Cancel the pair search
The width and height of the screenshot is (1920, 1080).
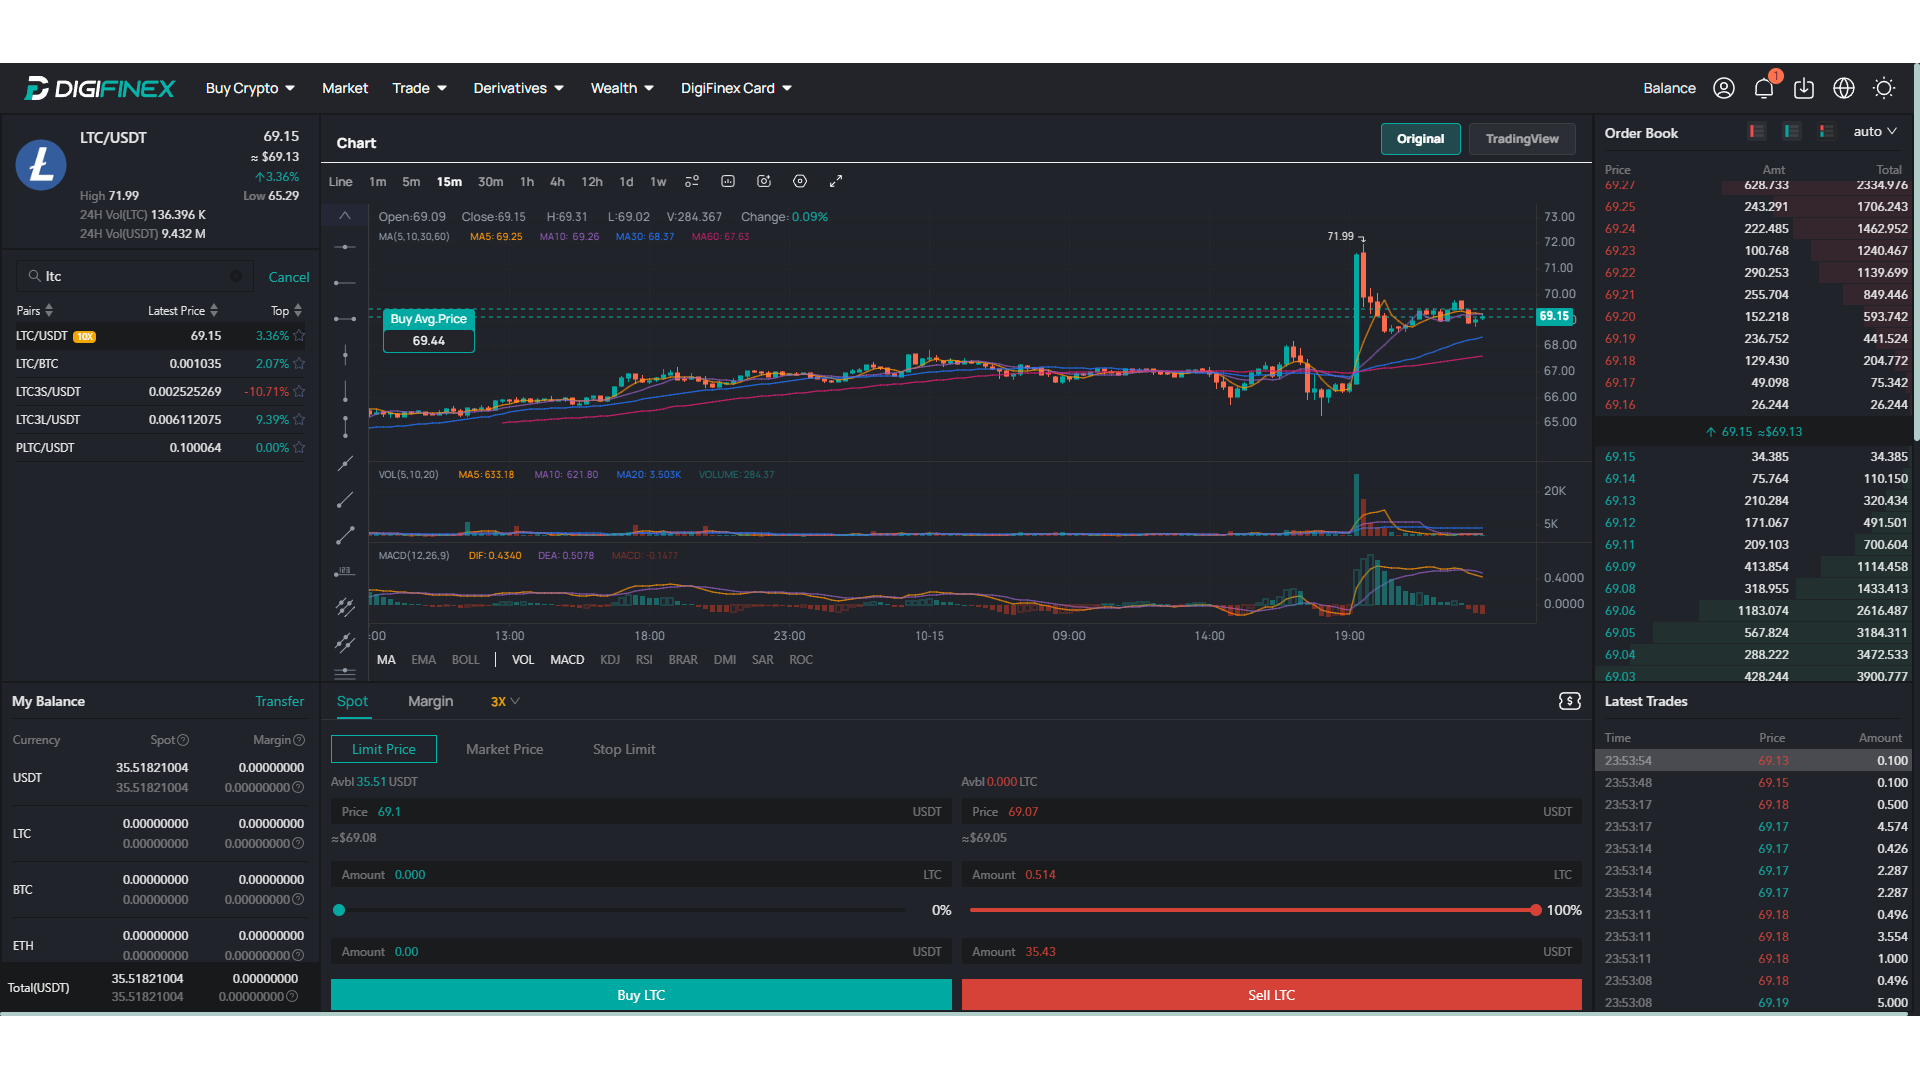click(289, 277)
